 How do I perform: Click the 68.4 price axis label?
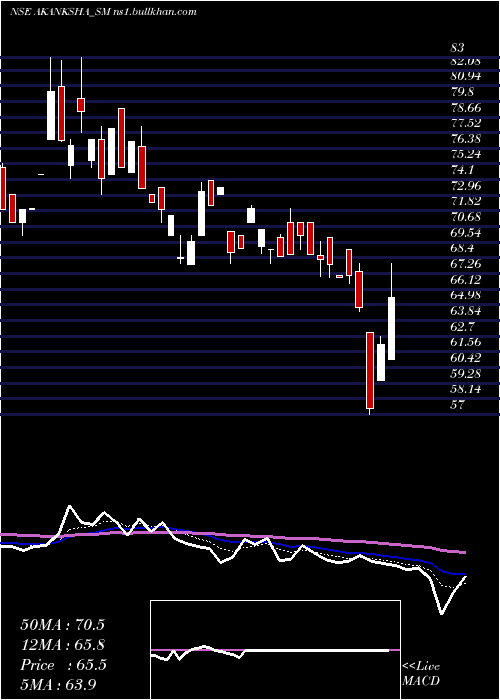(x=462, y=248)
